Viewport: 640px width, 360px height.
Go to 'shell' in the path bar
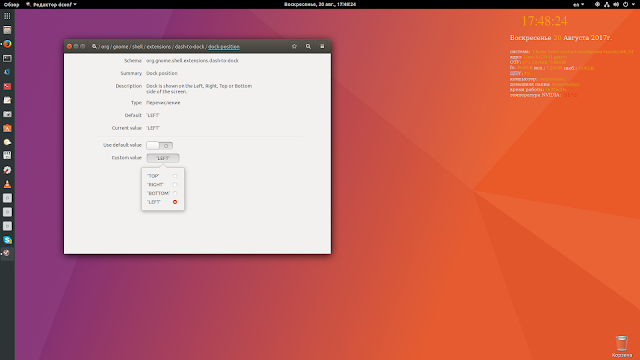click(138, 47)
